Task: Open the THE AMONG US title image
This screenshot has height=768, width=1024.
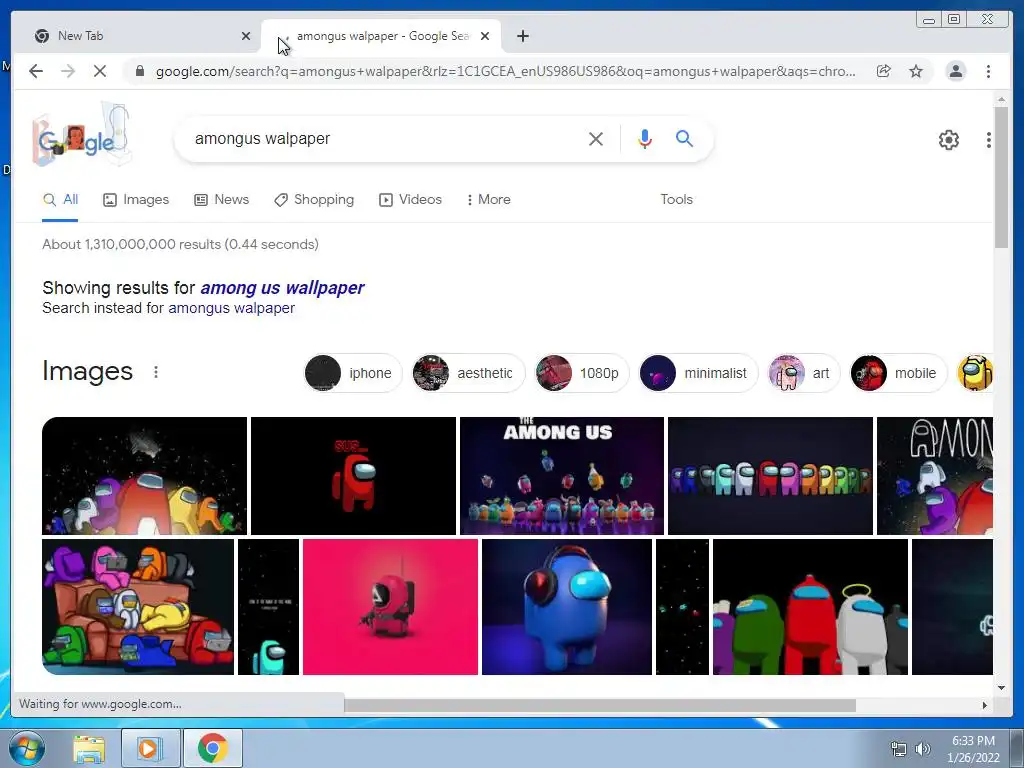Action: tap(562, 476)
